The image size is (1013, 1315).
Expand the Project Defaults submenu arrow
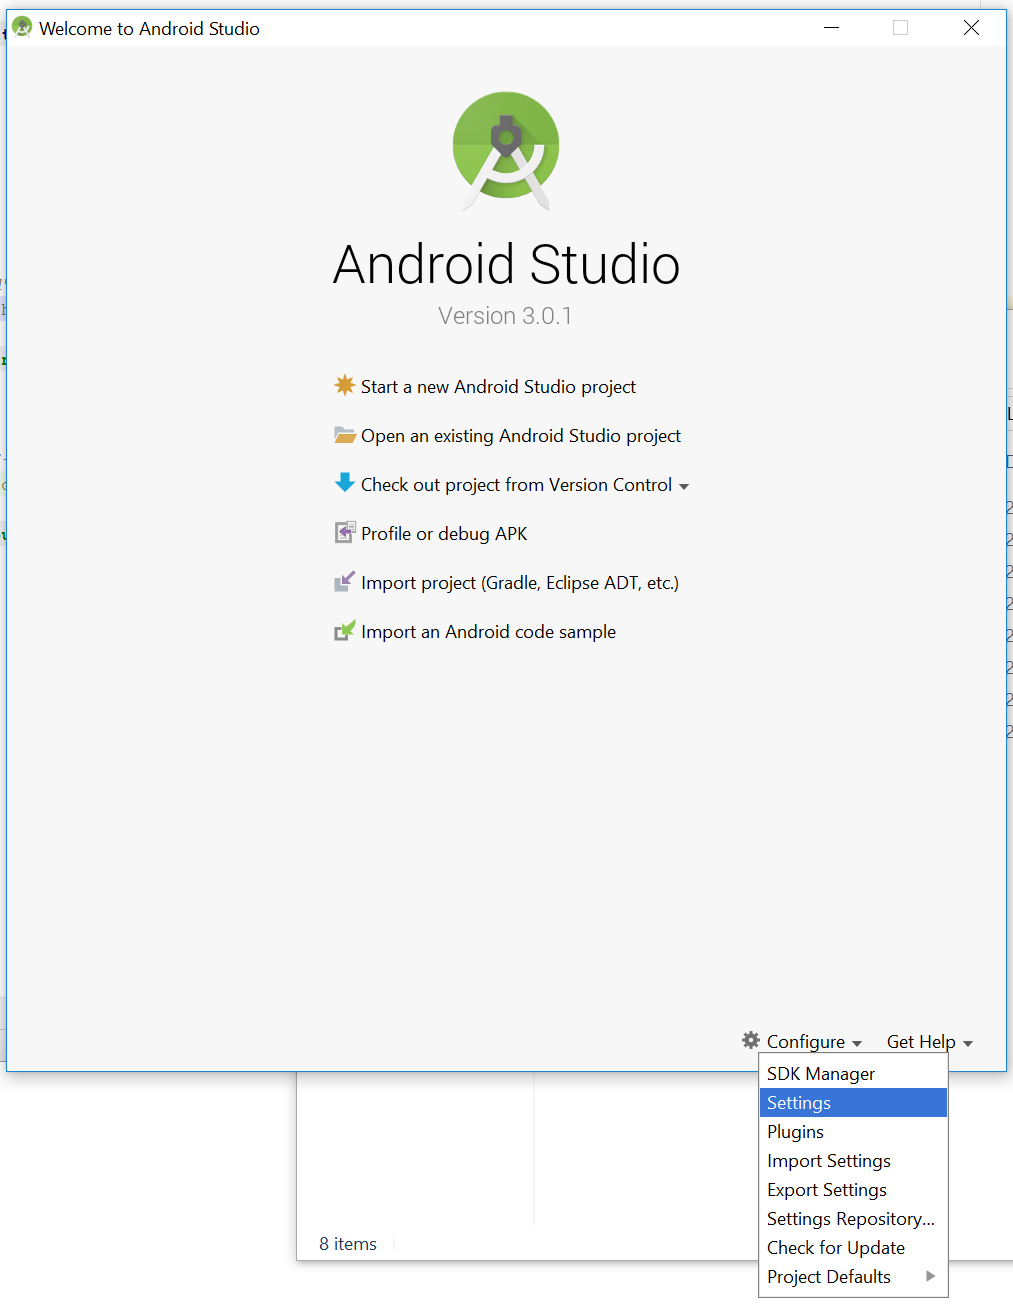pos(931,1276)
